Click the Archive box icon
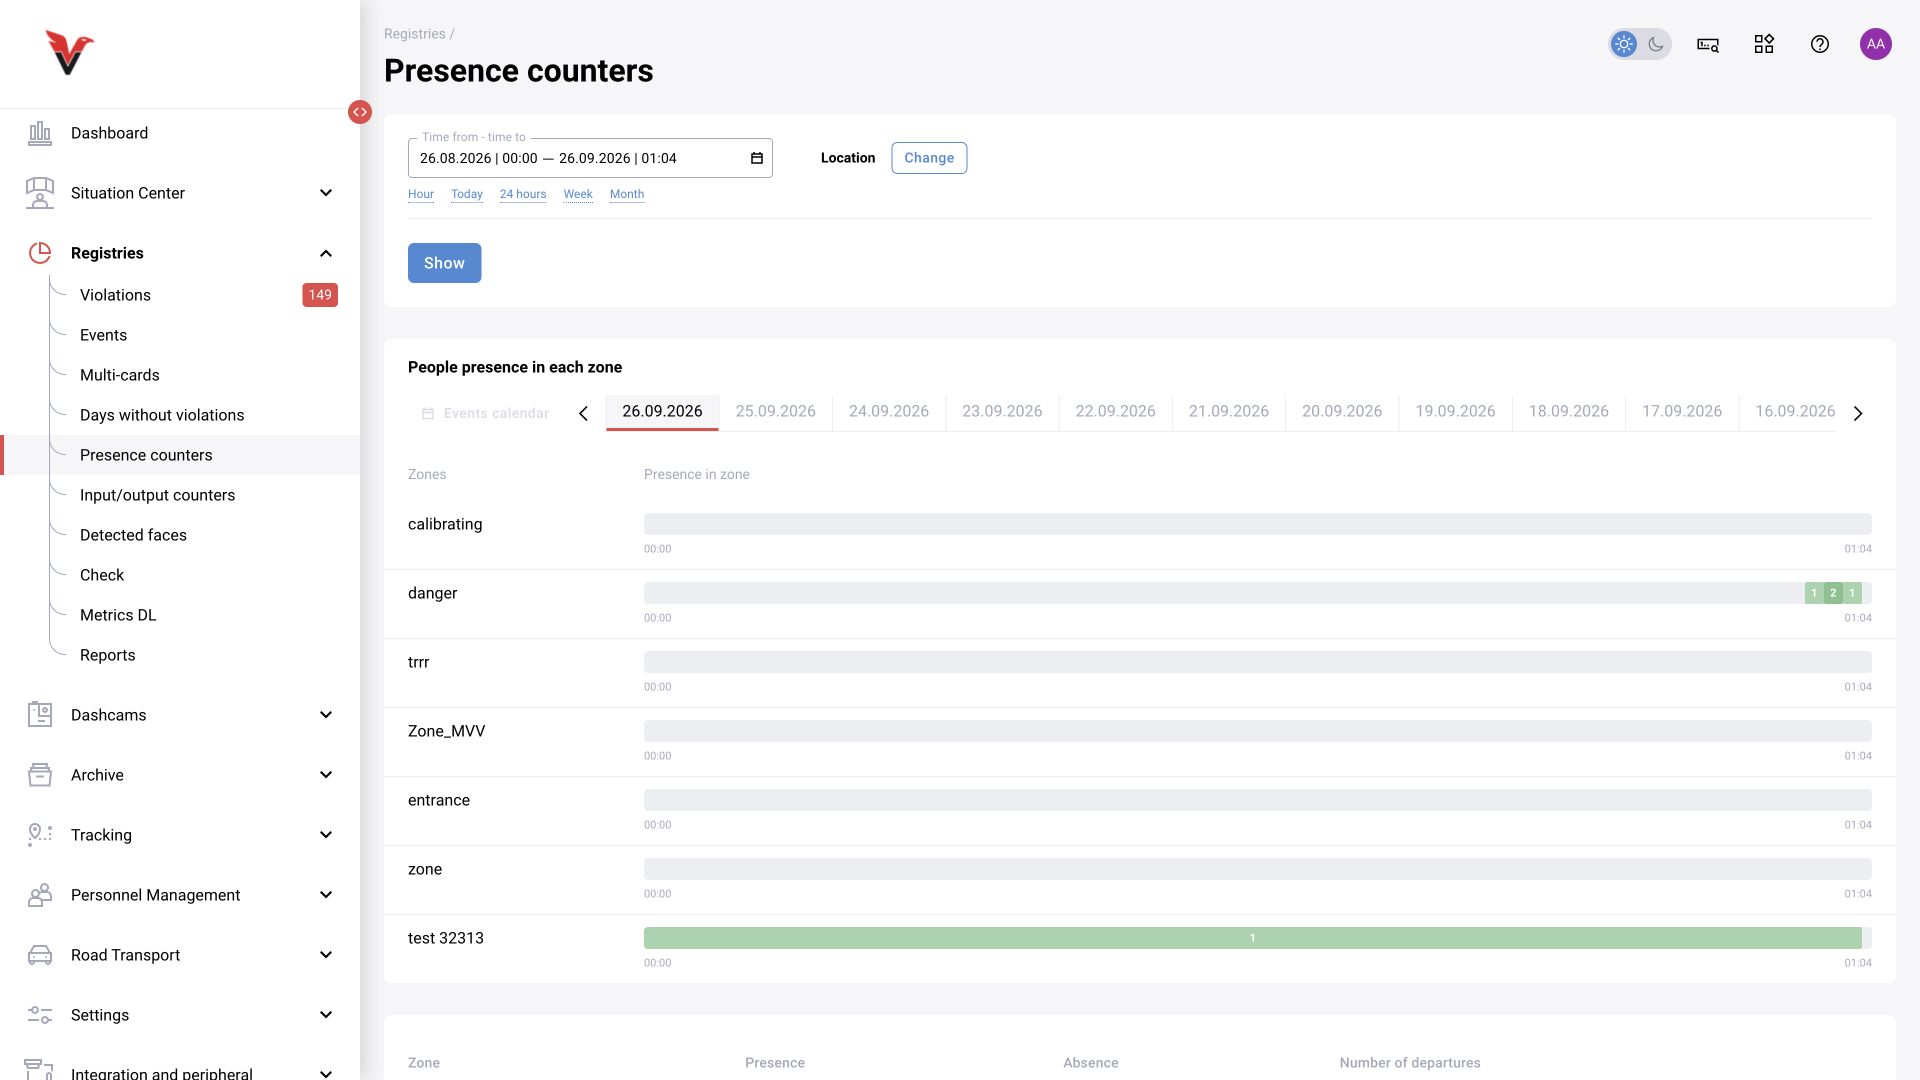This screenshot has height=1080, width=1920. 40,775
